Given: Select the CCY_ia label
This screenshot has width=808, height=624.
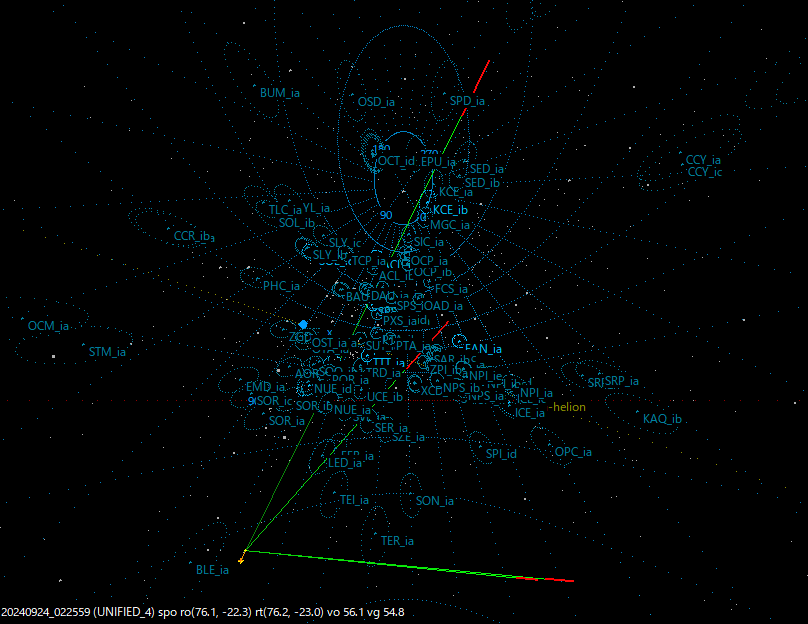Looking at the screenshot, I should 705,158.
